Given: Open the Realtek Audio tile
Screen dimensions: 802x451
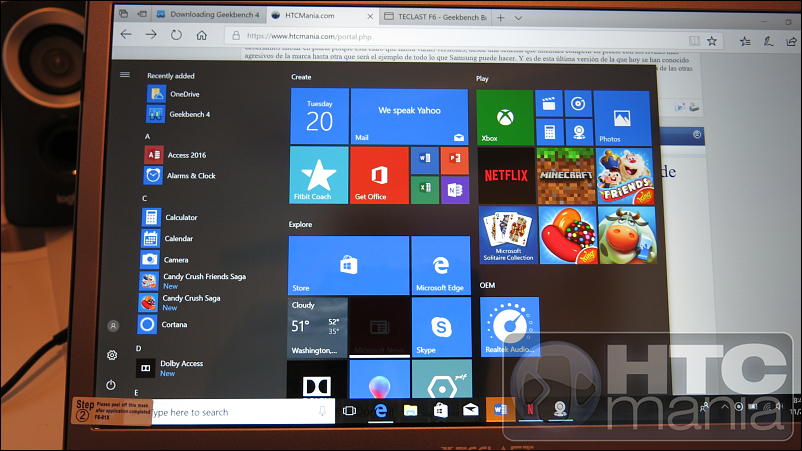Looking at the screenshot, I should 510,327.
